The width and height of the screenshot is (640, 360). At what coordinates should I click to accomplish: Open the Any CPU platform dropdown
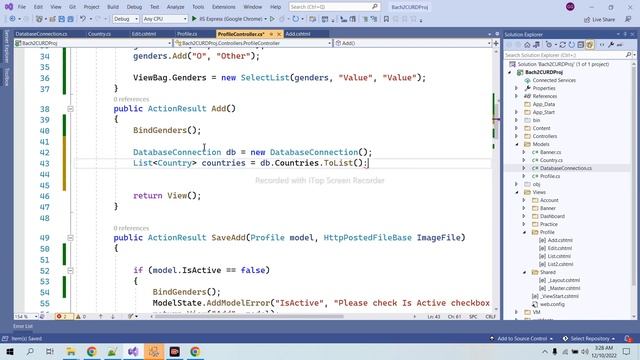point(165,19)
